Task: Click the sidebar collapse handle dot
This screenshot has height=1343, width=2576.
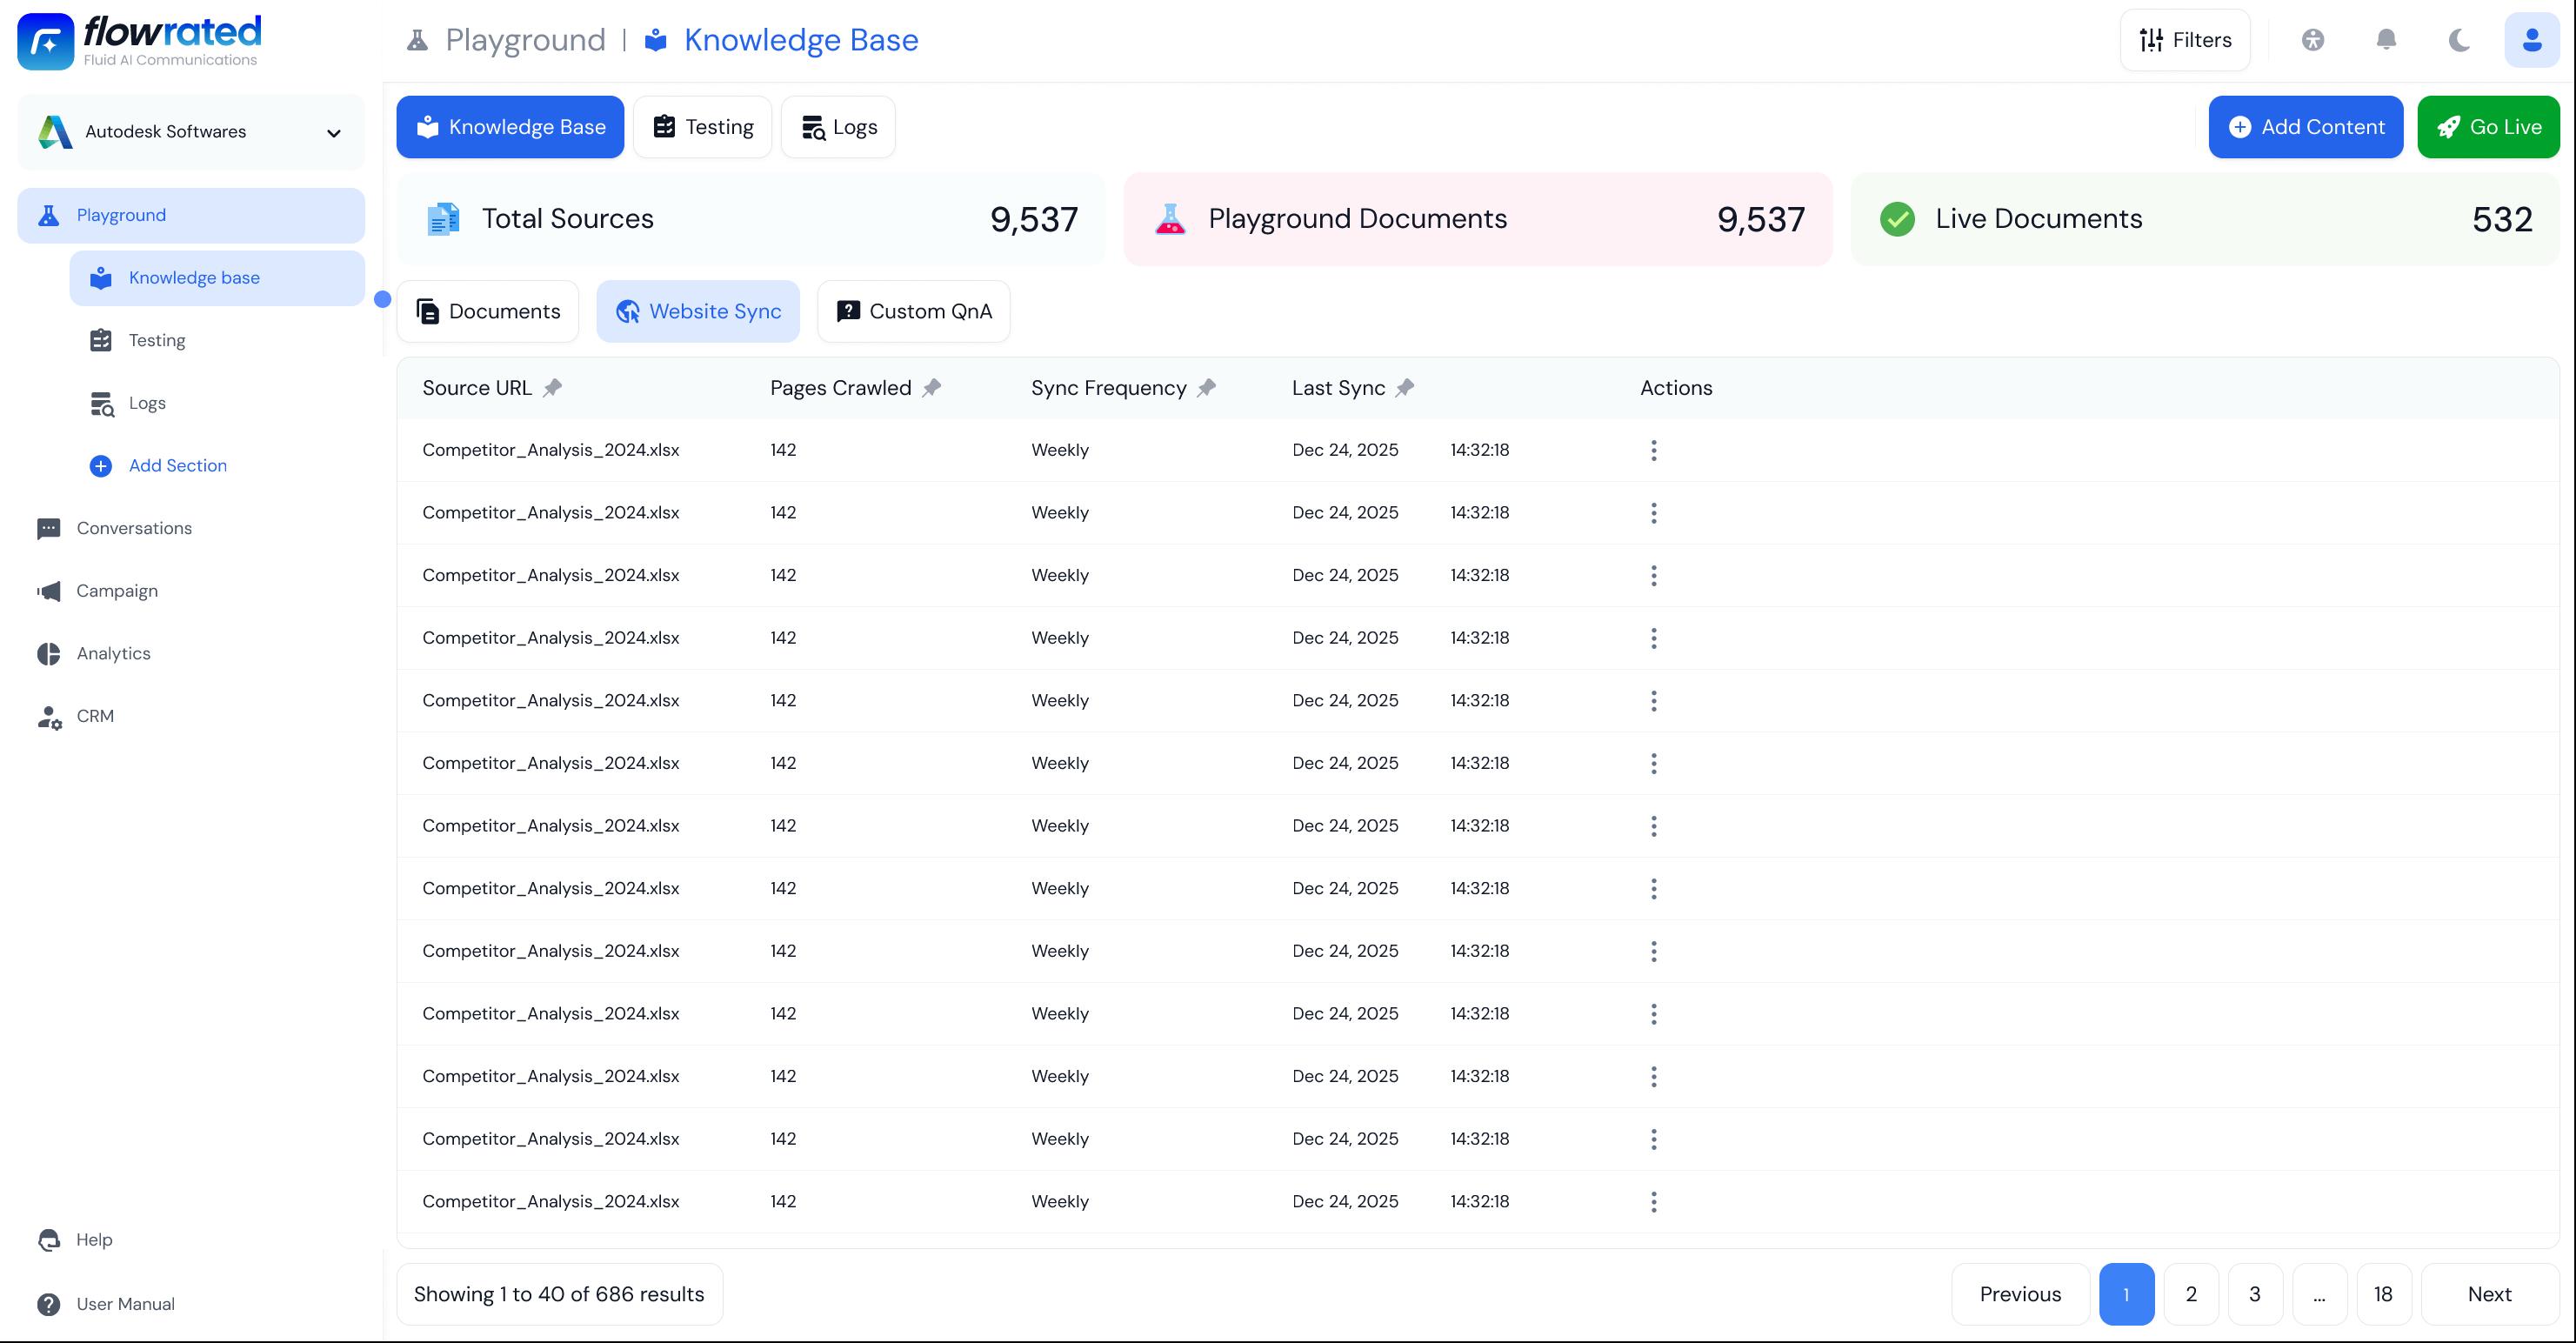Action: click(x=382, y=299)
